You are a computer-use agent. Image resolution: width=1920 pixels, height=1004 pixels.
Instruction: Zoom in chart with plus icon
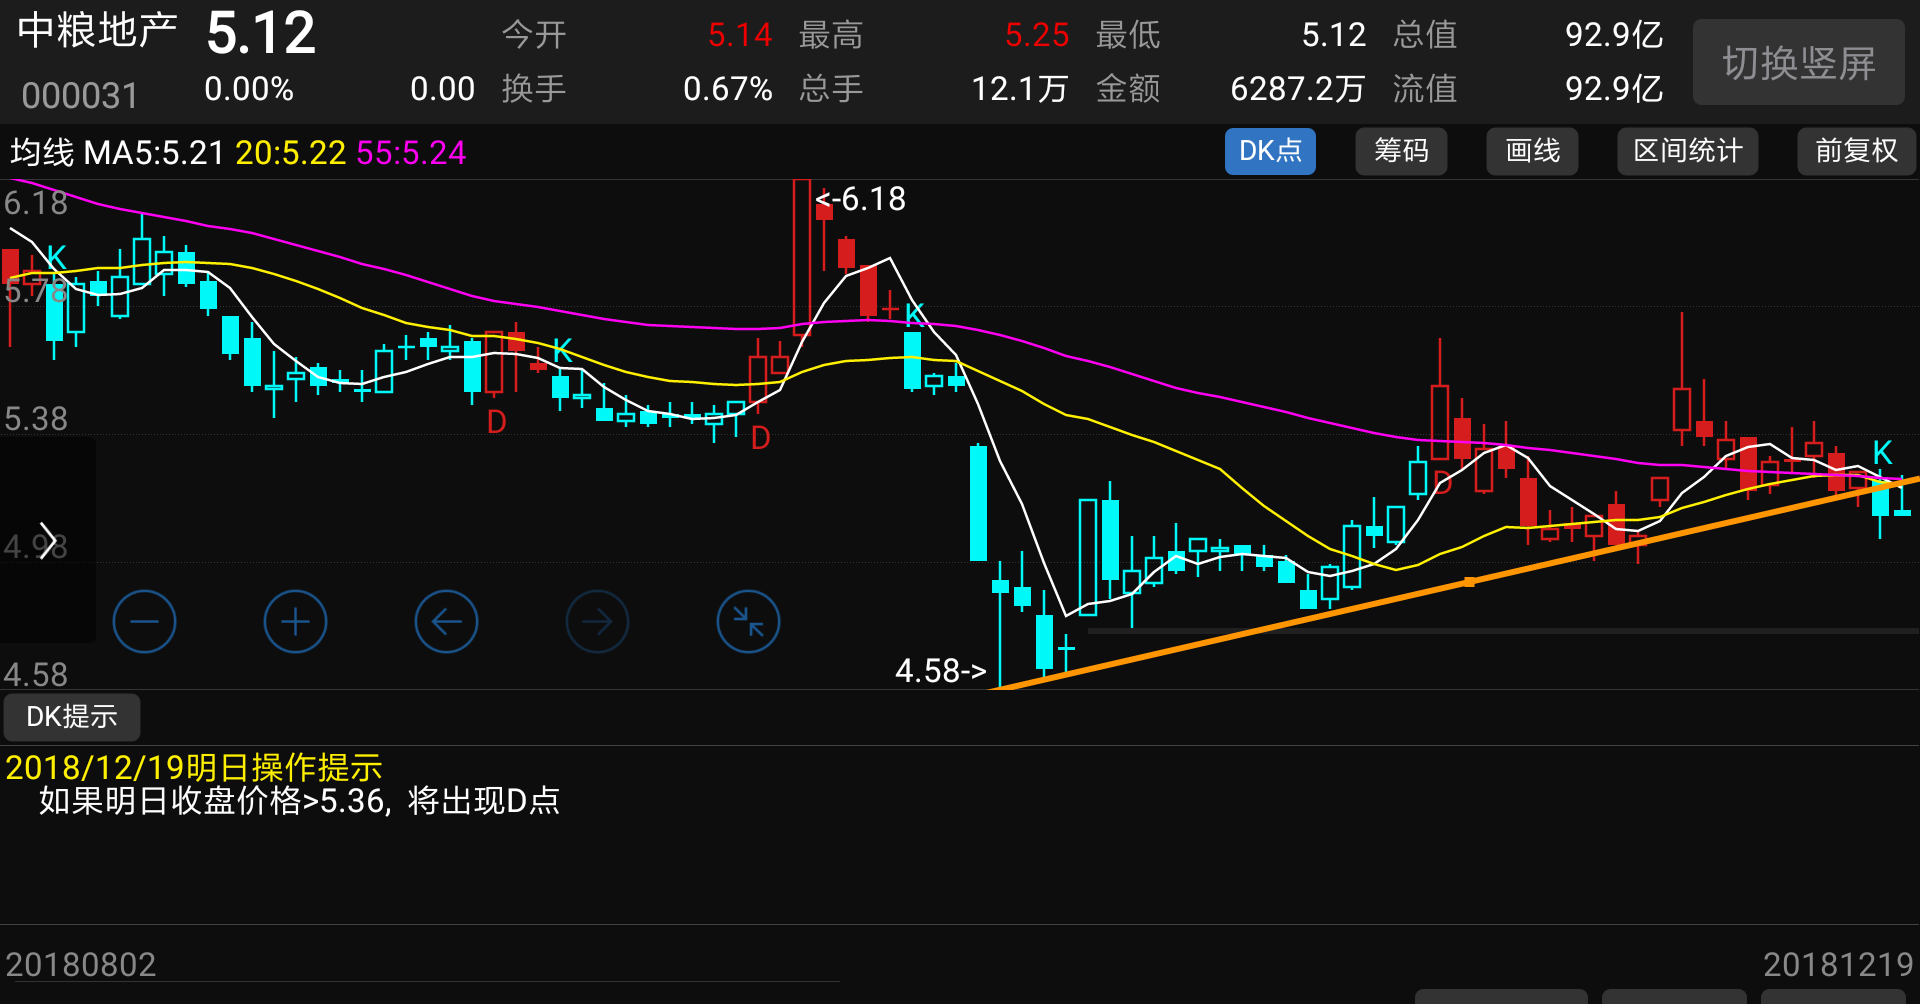tap(295, 622)
